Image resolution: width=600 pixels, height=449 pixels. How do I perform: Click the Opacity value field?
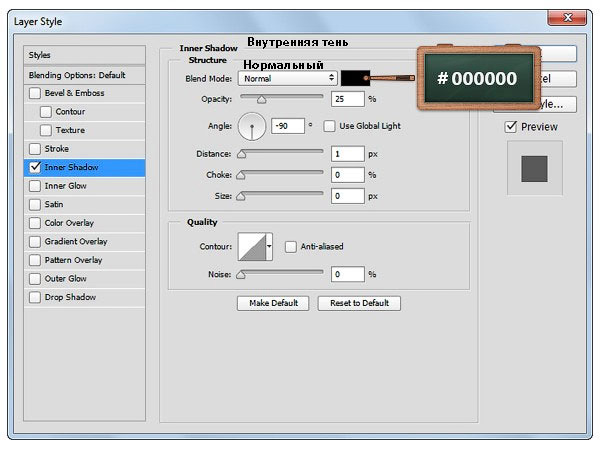(347, 99)
